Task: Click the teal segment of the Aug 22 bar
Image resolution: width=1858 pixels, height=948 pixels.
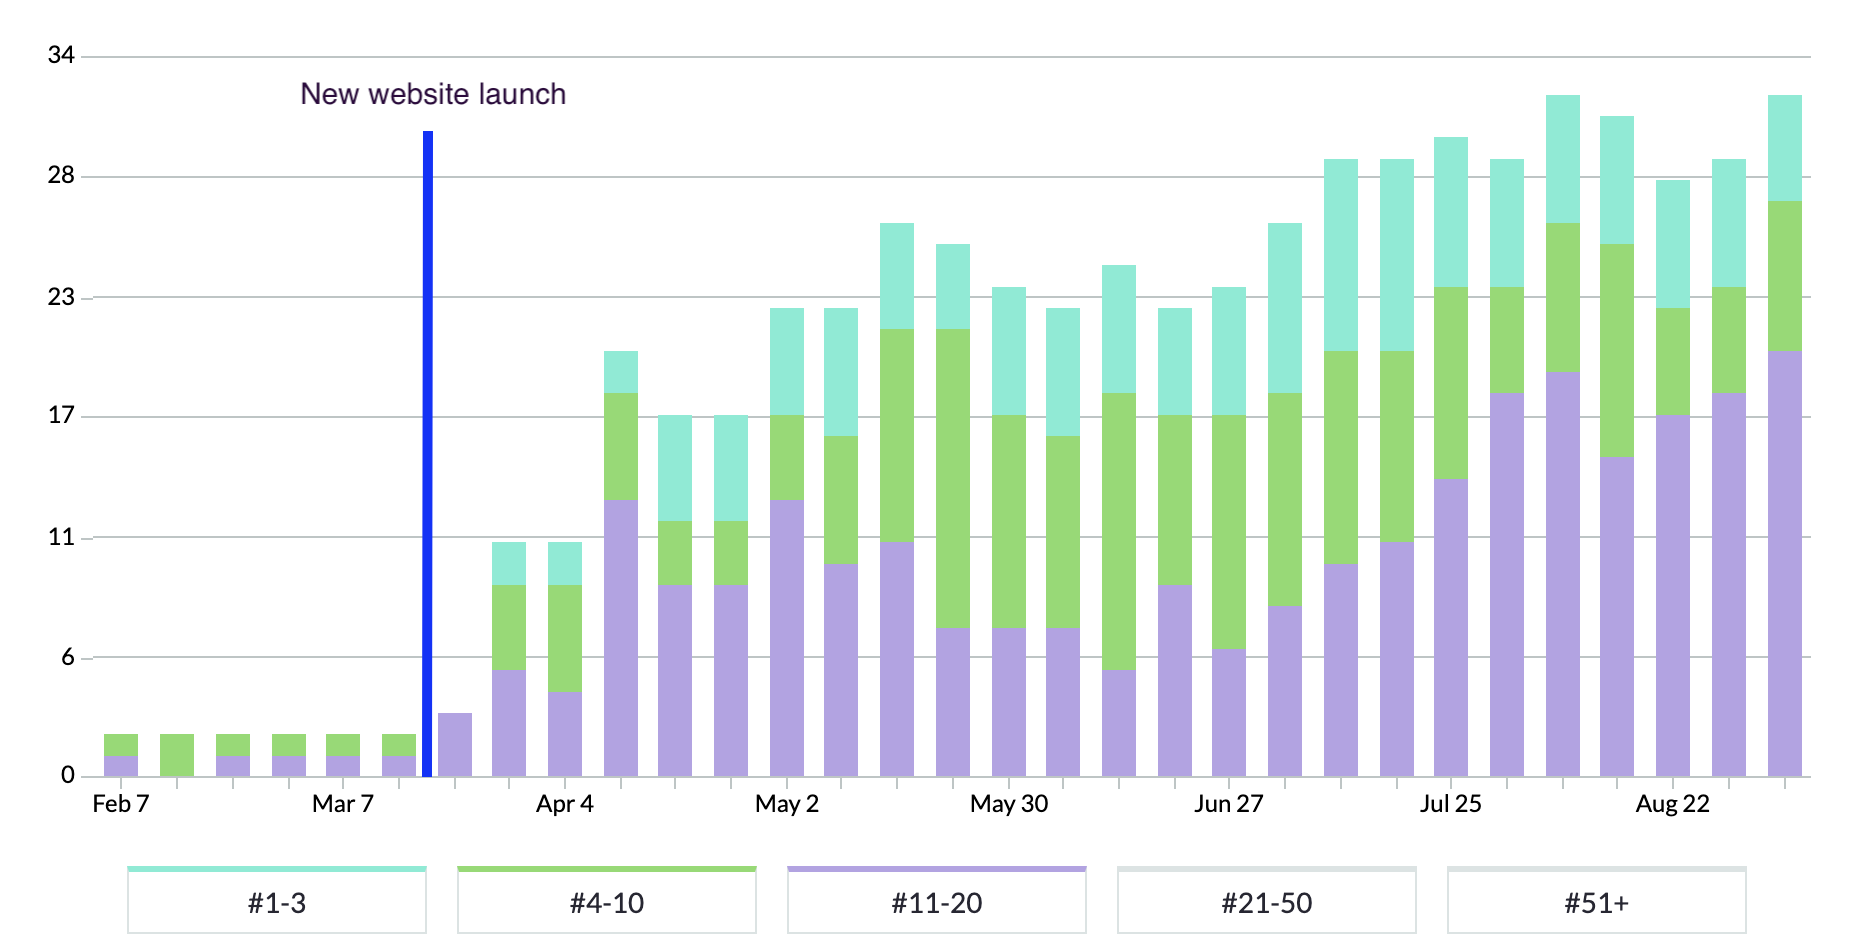Action: (1673, 244)
